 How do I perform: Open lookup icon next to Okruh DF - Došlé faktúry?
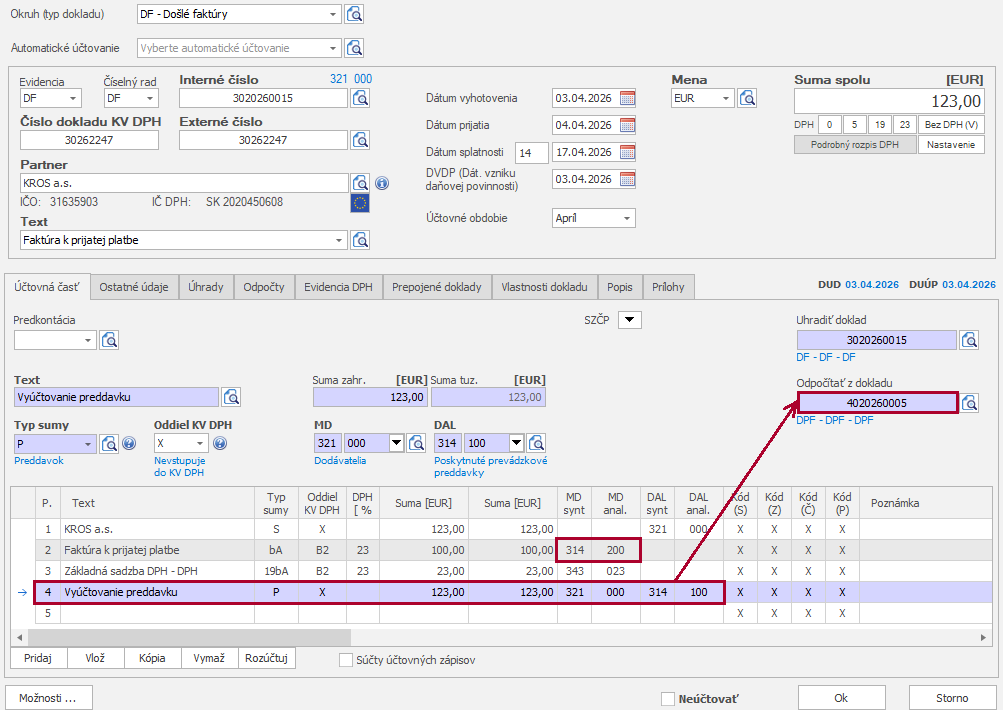(355, 14)
